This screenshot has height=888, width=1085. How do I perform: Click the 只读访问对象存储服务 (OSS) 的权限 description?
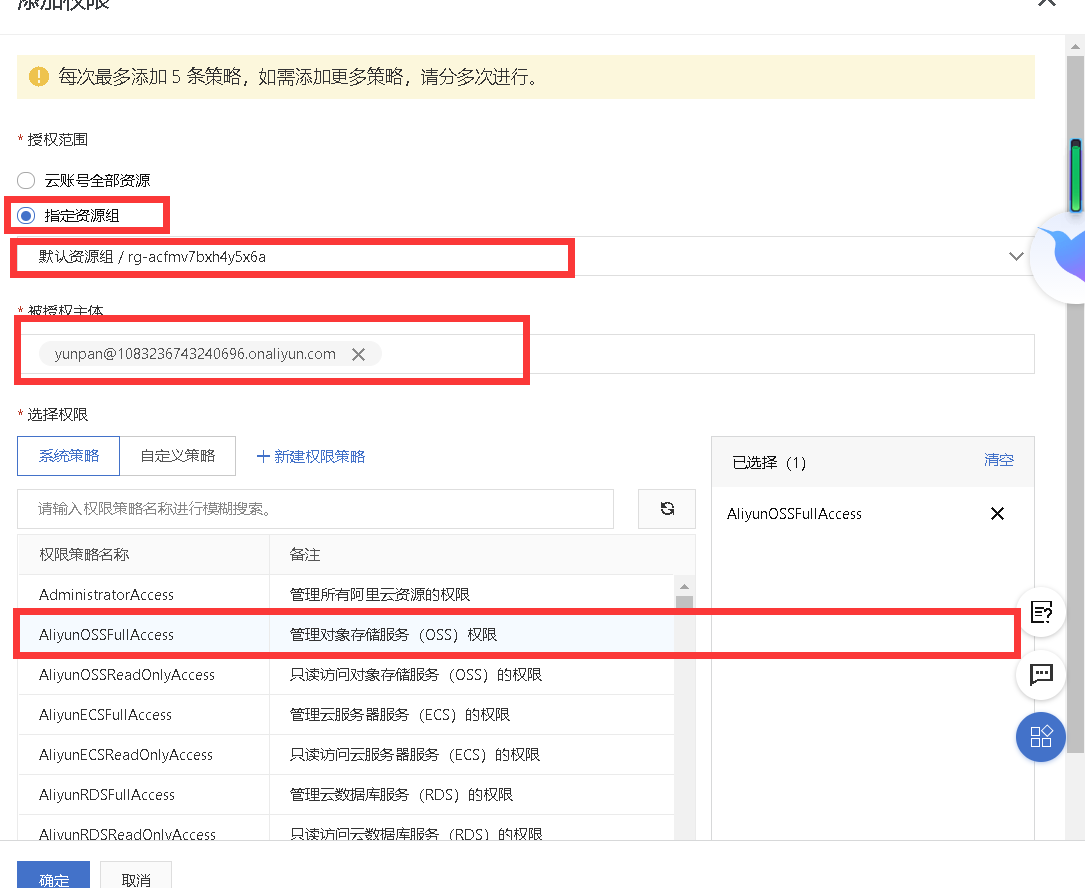415,675
